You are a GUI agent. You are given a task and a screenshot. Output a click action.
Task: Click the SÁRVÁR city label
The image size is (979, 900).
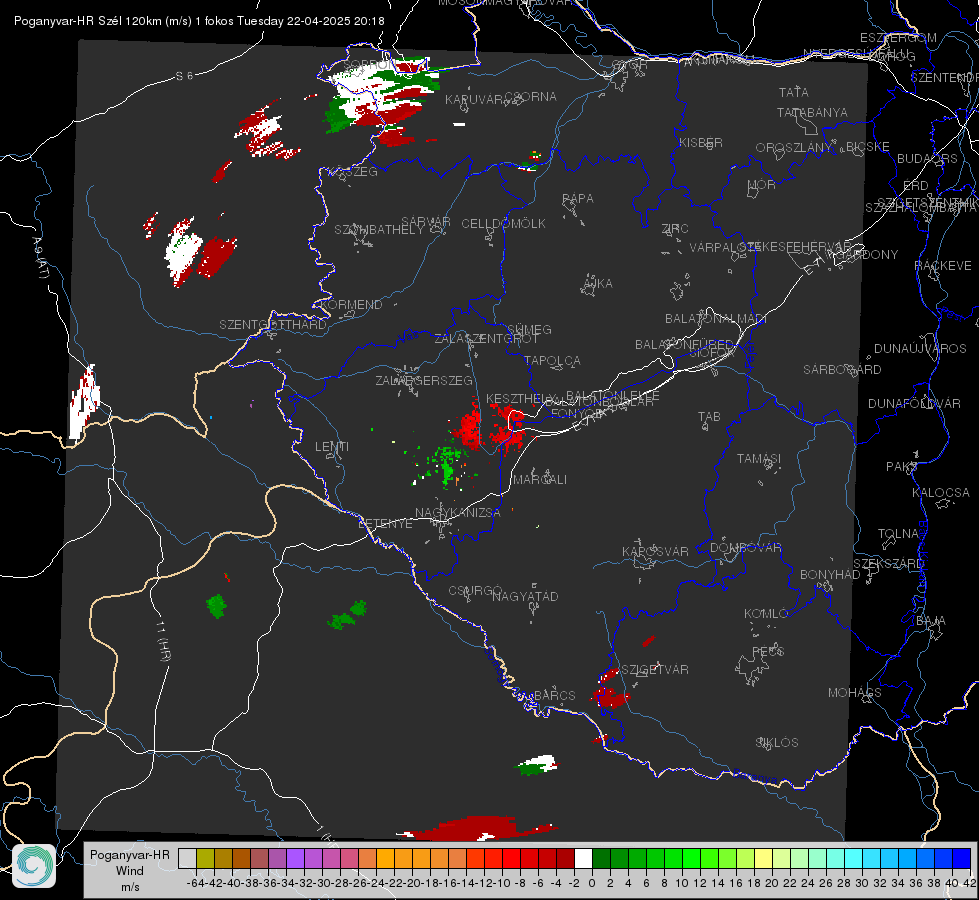[x=426, y=221]
